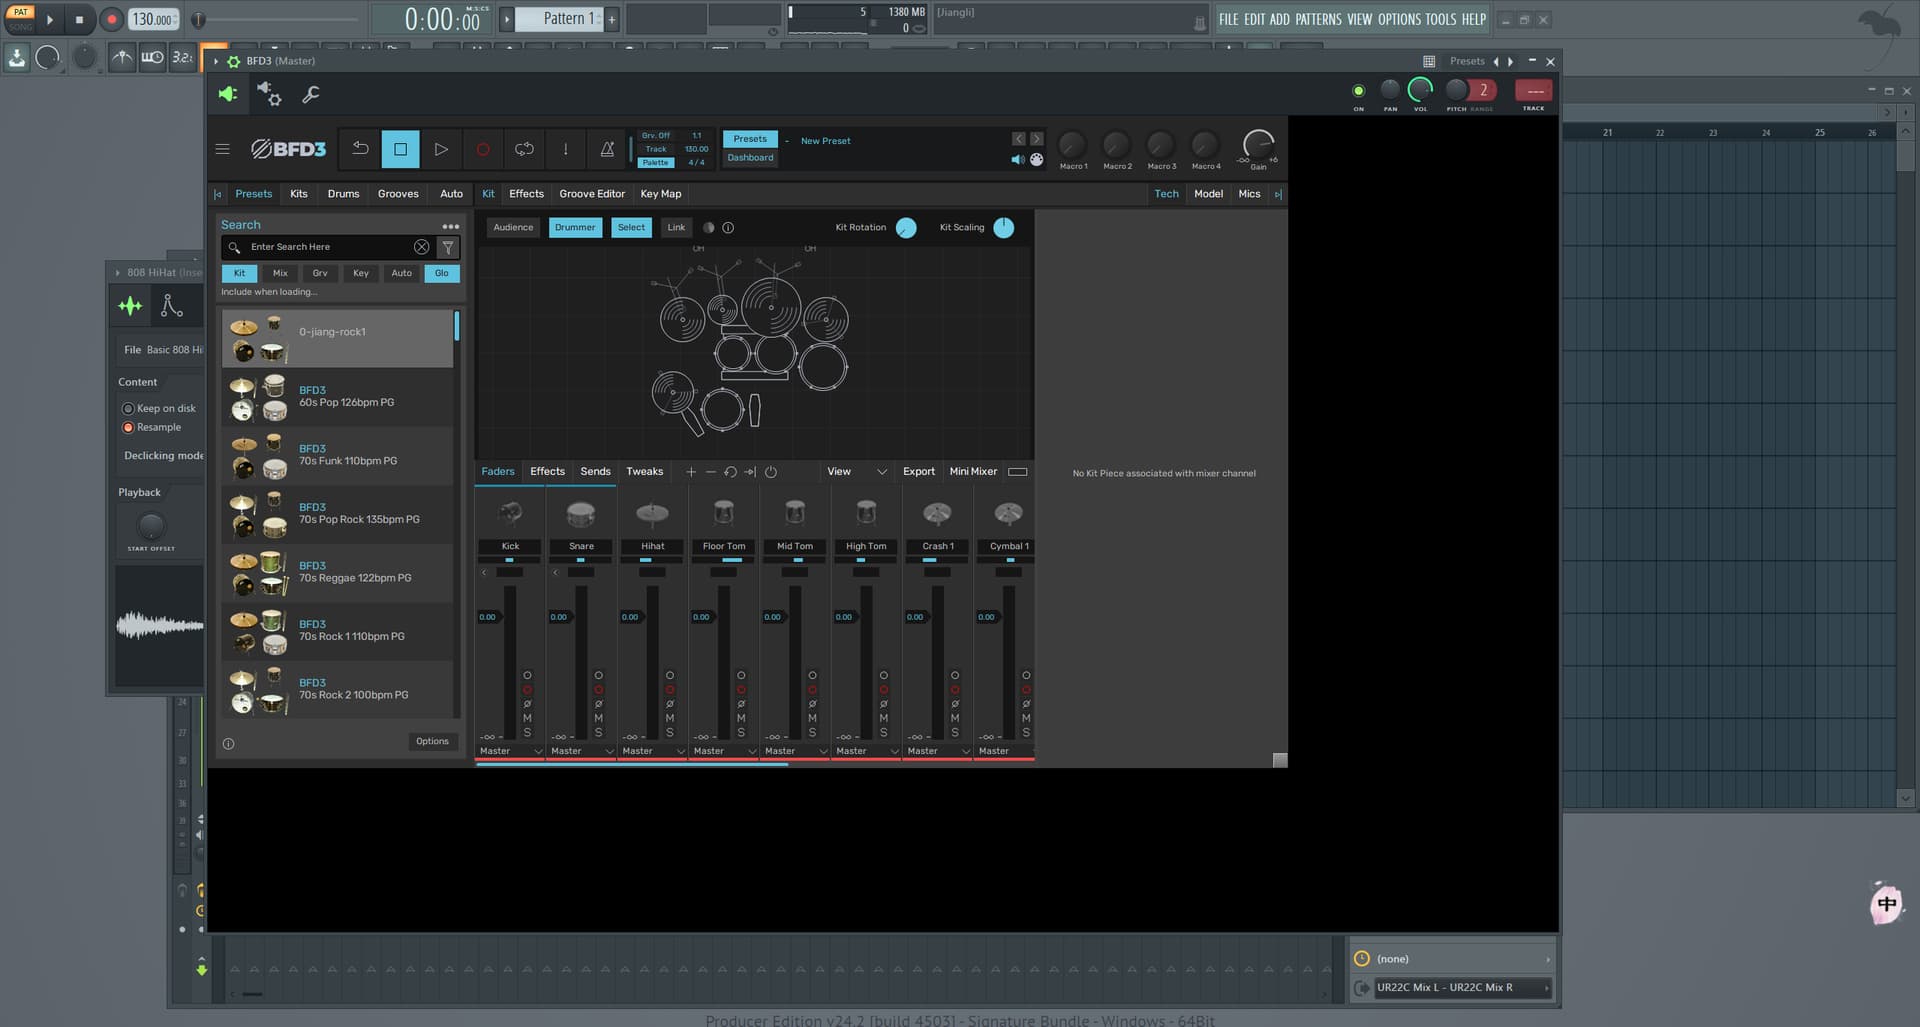Click the filter funnel icon beside search
The height and width of the screenshot is (1027, 1920).
tap(448, 247)
